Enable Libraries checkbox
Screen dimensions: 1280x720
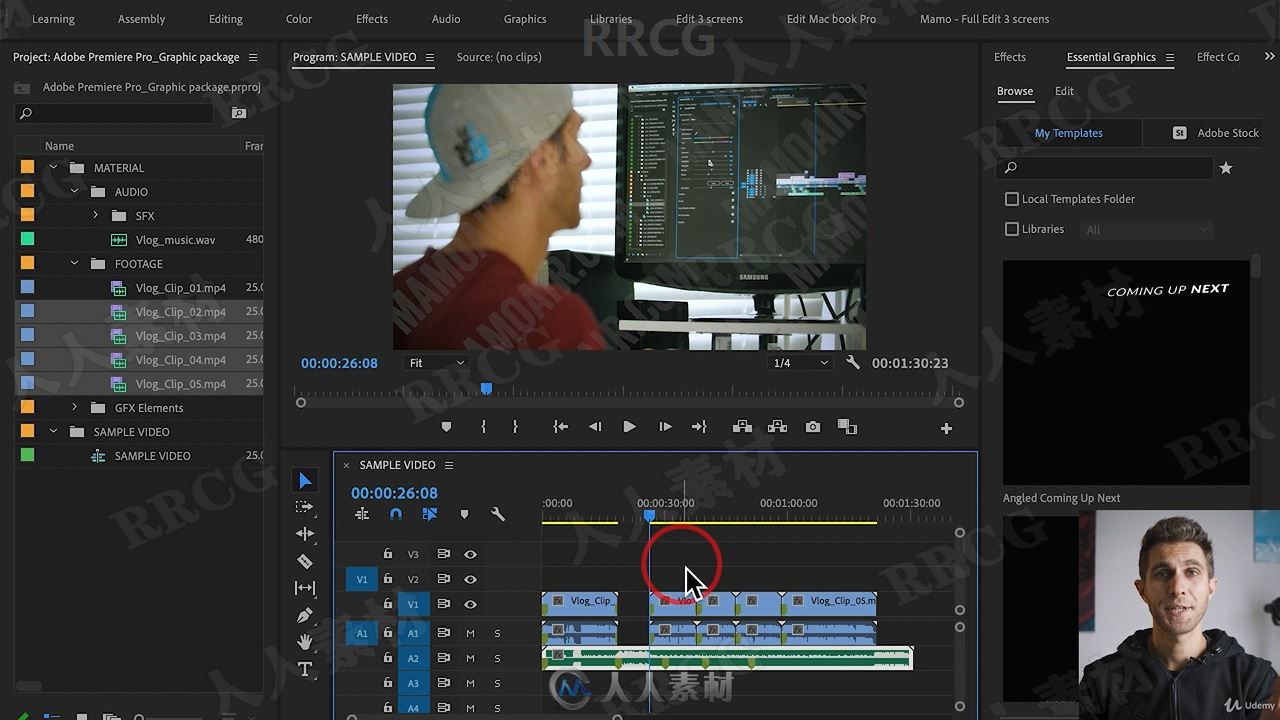1012,229
